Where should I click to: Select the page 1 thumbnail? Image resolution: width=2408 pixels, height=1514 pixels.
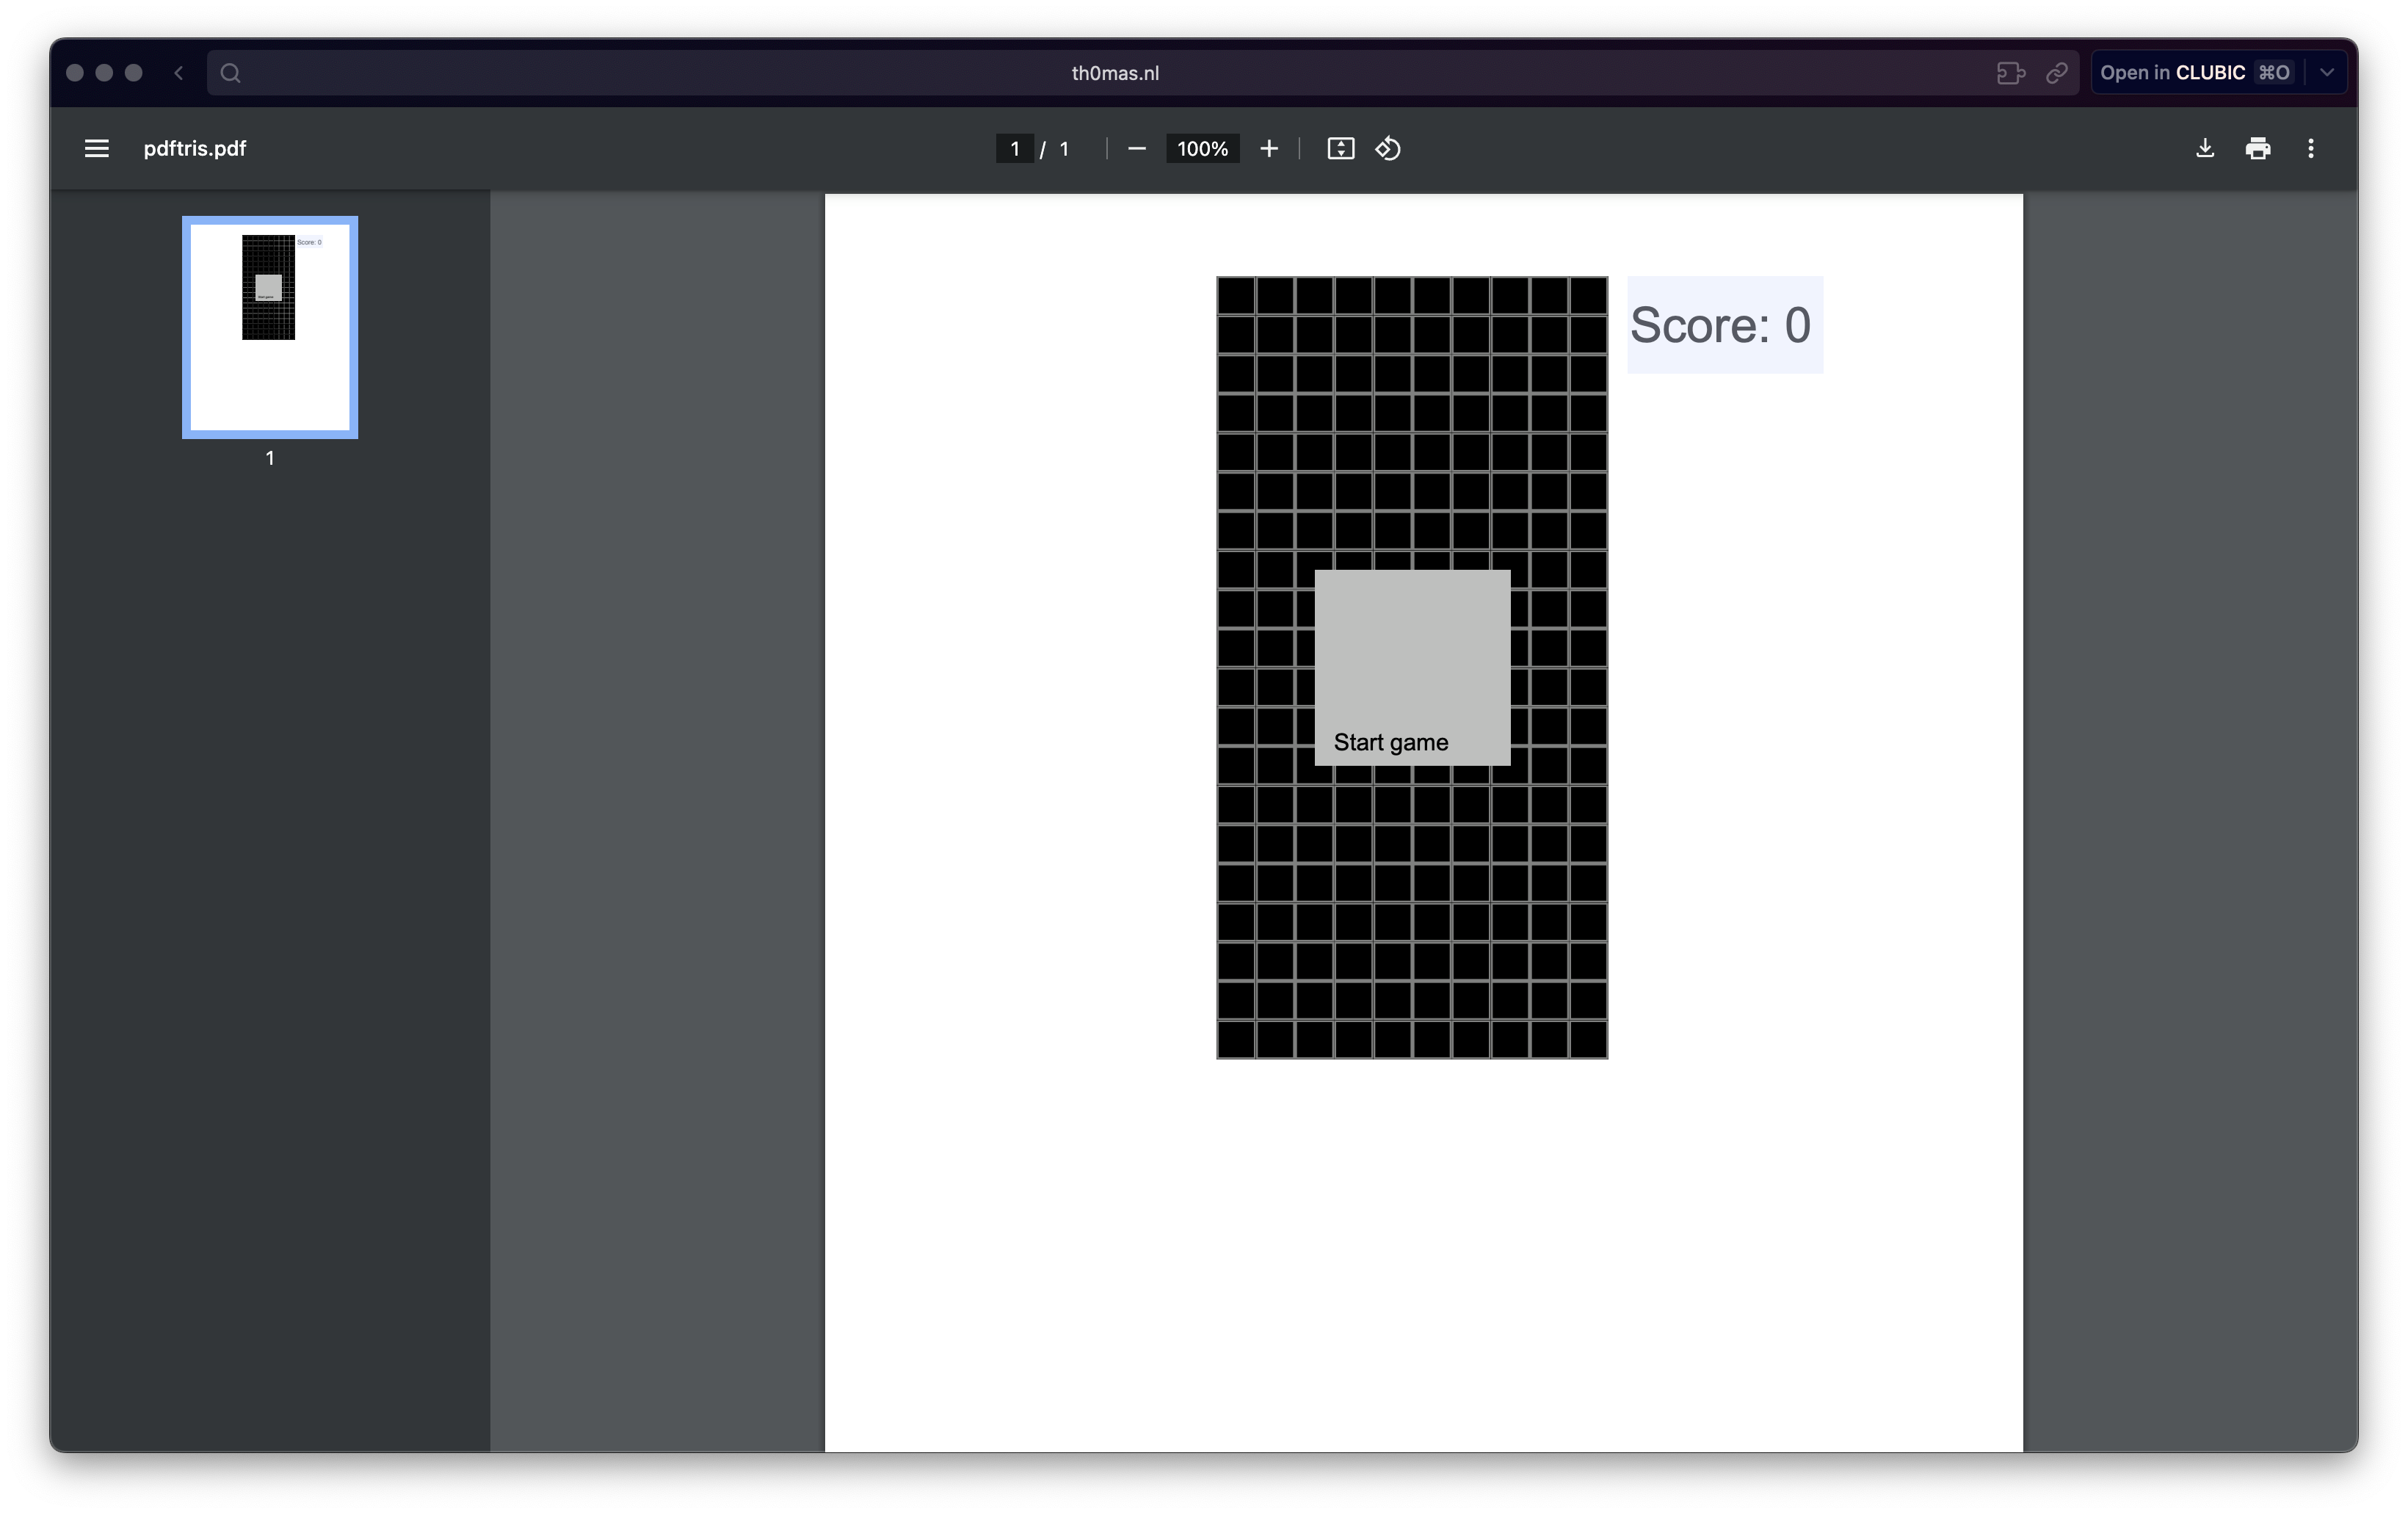click(269, 327)
